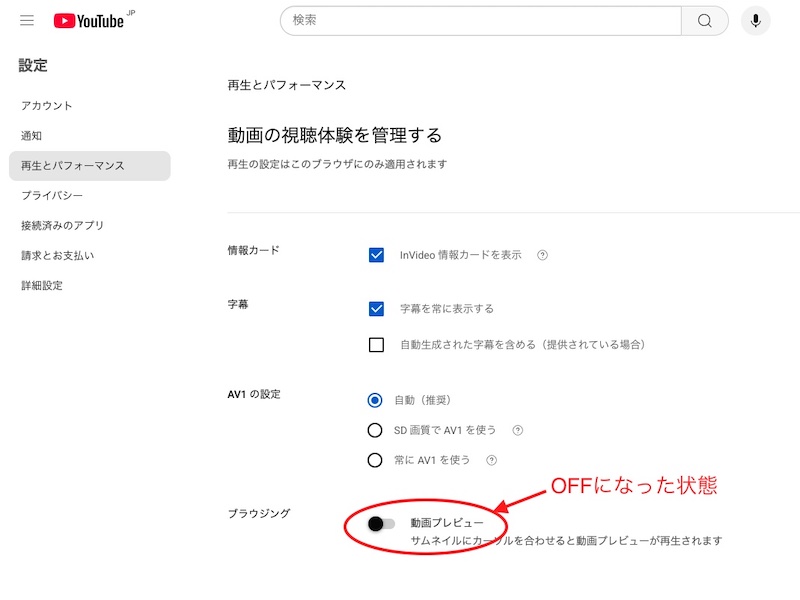Choose 常に AV1 を使う option
The width and height of the screenshot is (800, 600).
tap(376, 460)
